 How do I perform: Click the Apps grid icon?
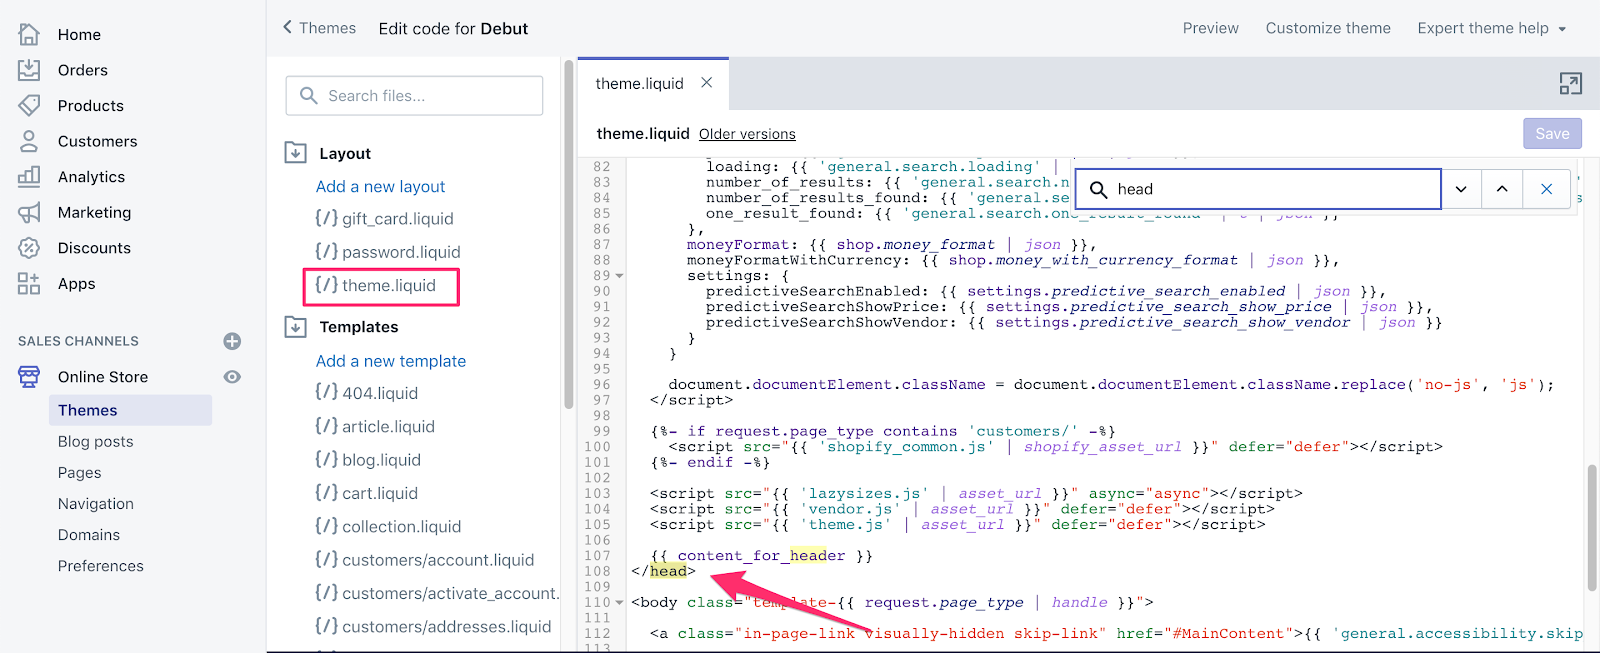pyautogui.click(x=29, y=283)
